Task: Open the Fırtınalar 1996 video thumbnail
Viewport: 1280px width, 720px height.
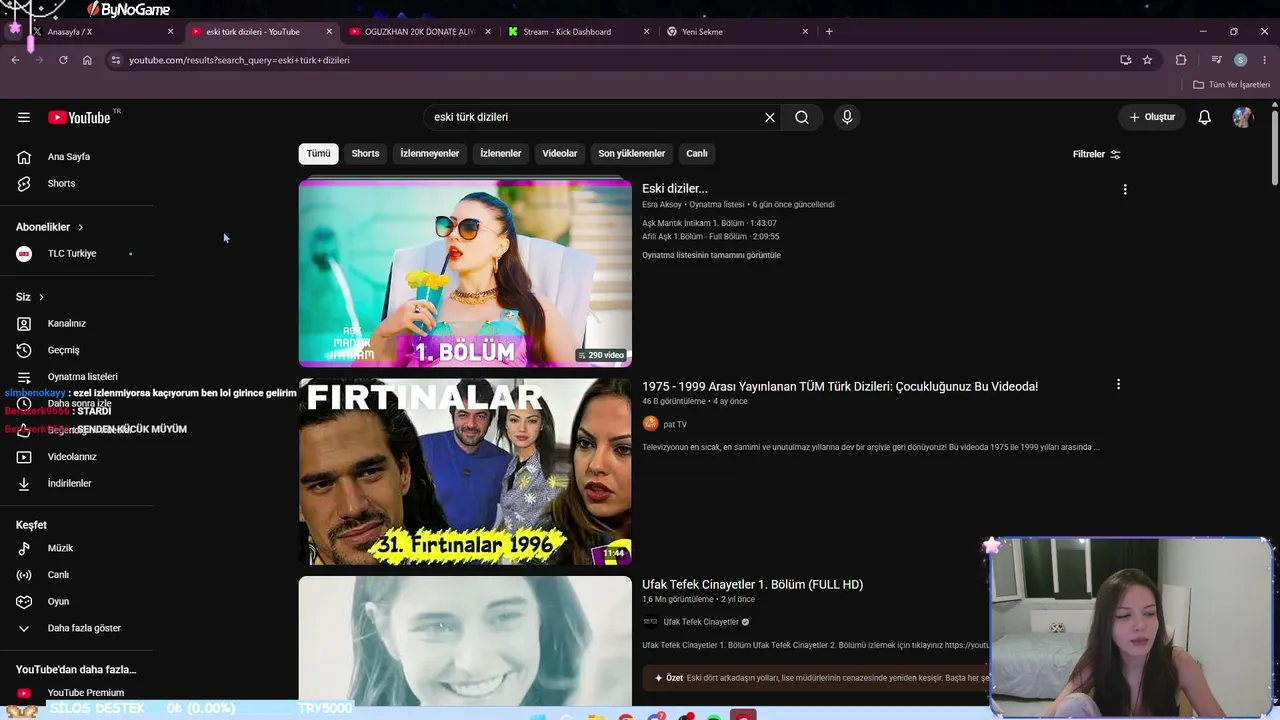Action: [465, 472]
